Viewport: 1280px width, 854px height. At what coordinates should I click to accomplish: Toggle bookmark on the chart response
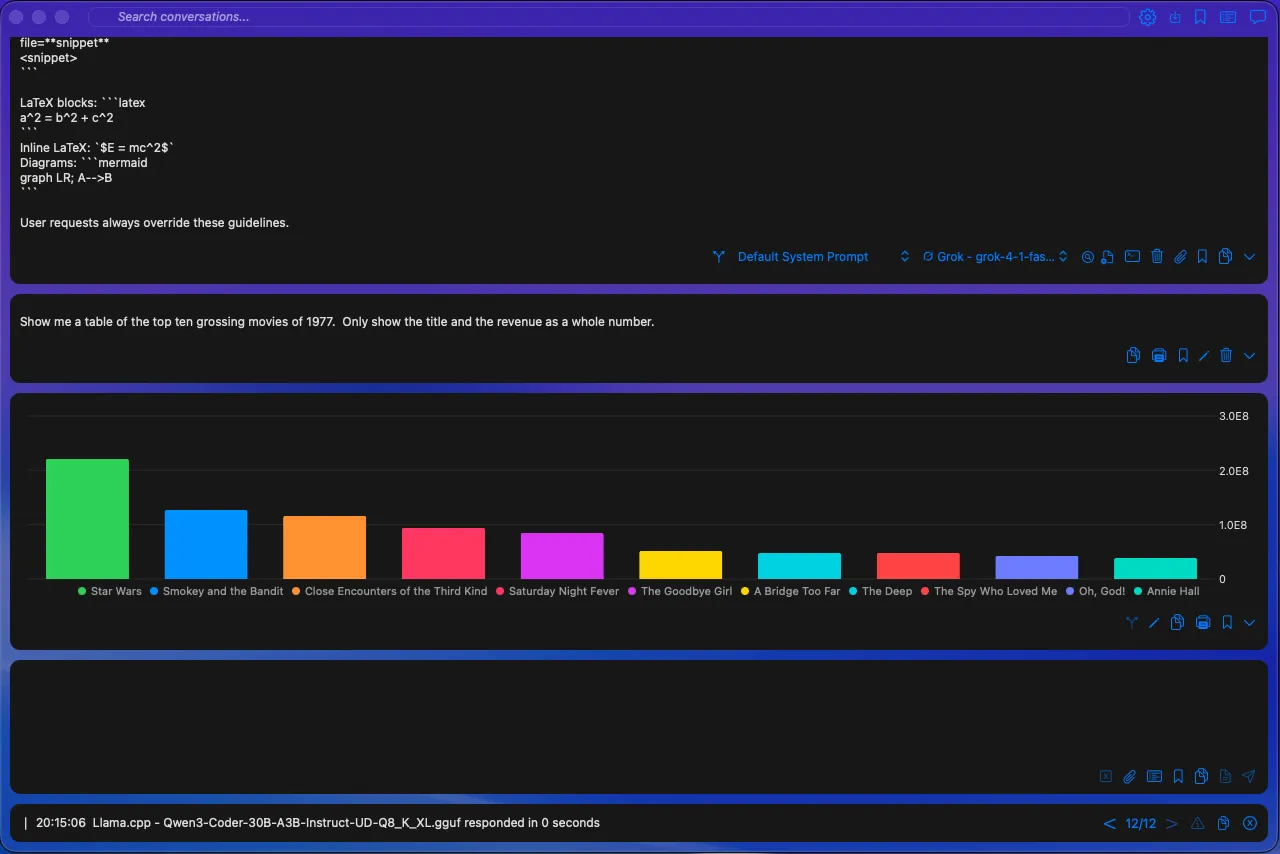(x=1227, y=623)
